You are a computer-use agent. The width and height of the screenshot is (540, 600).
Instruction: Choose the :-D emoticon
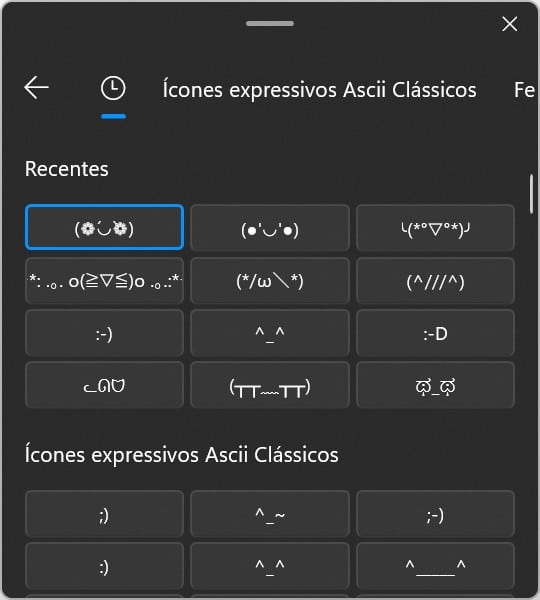click(435, 333)
